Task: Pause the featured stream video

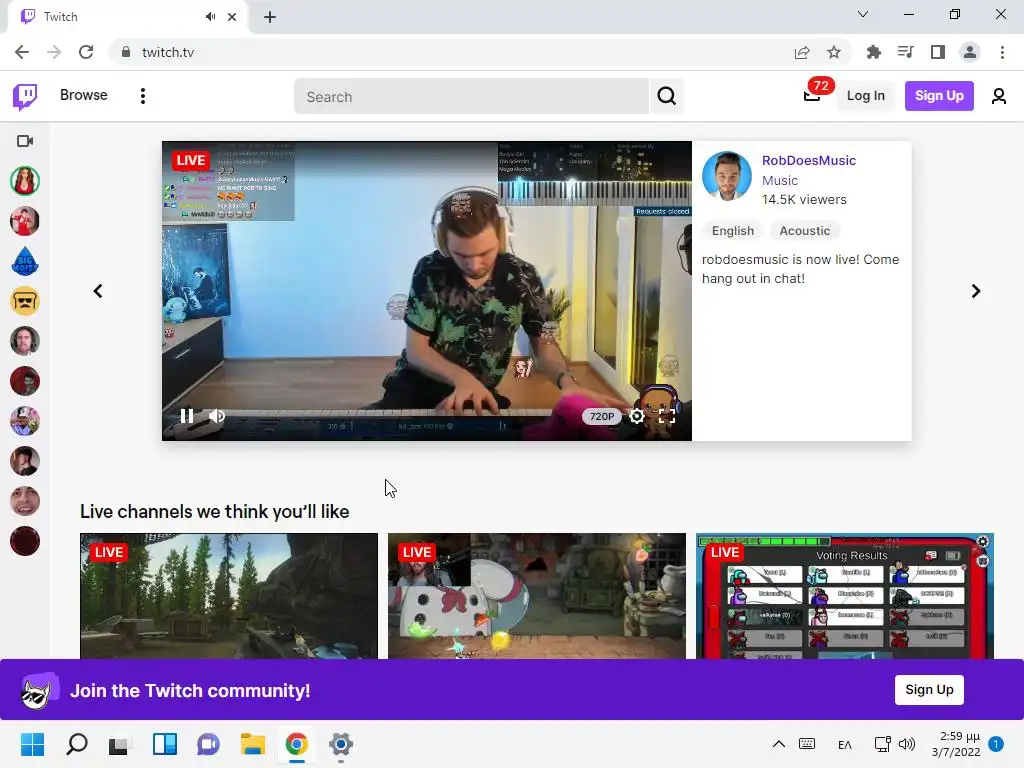Action: [187, 416]
